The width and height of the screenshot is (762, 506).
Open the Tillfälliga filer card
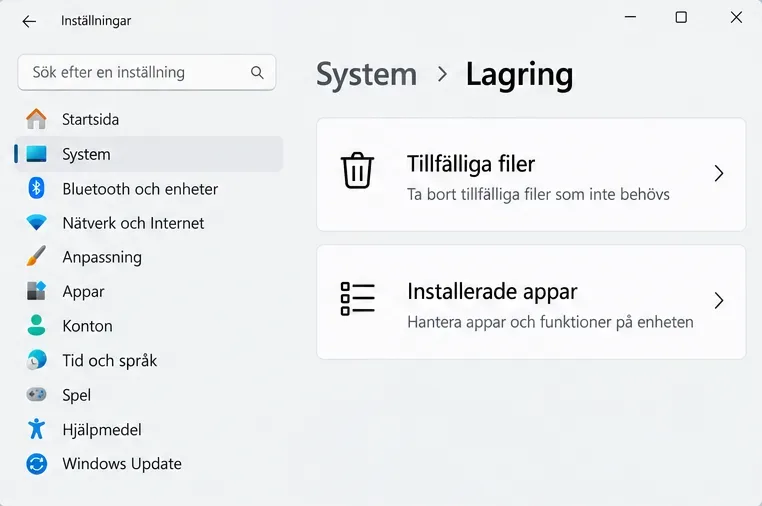pyautogui.click(x=531, y=174)
